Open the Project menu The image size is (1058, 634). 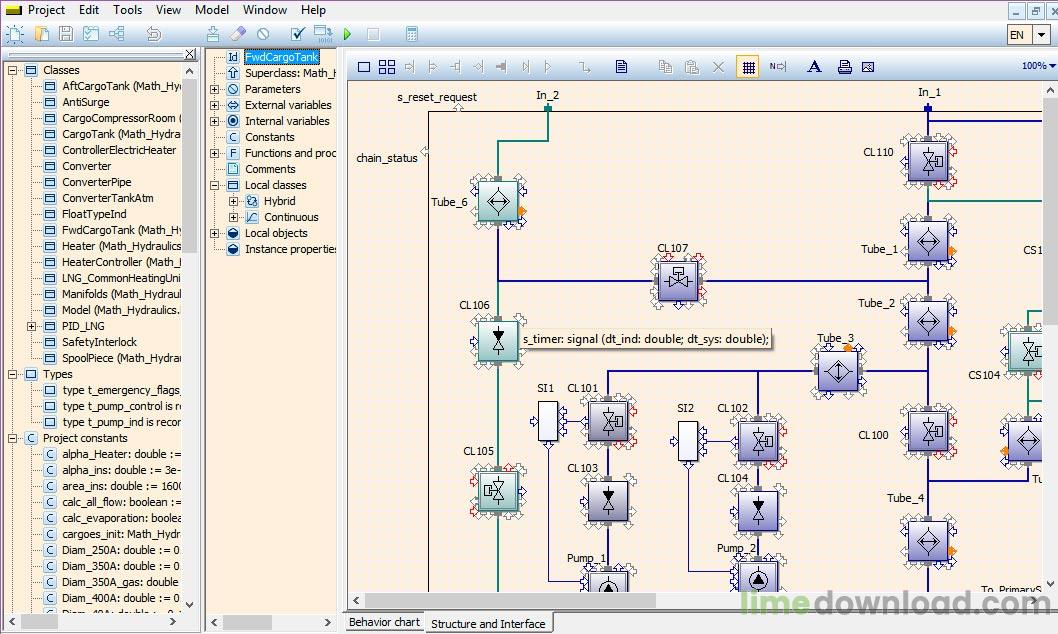[46, 10]
